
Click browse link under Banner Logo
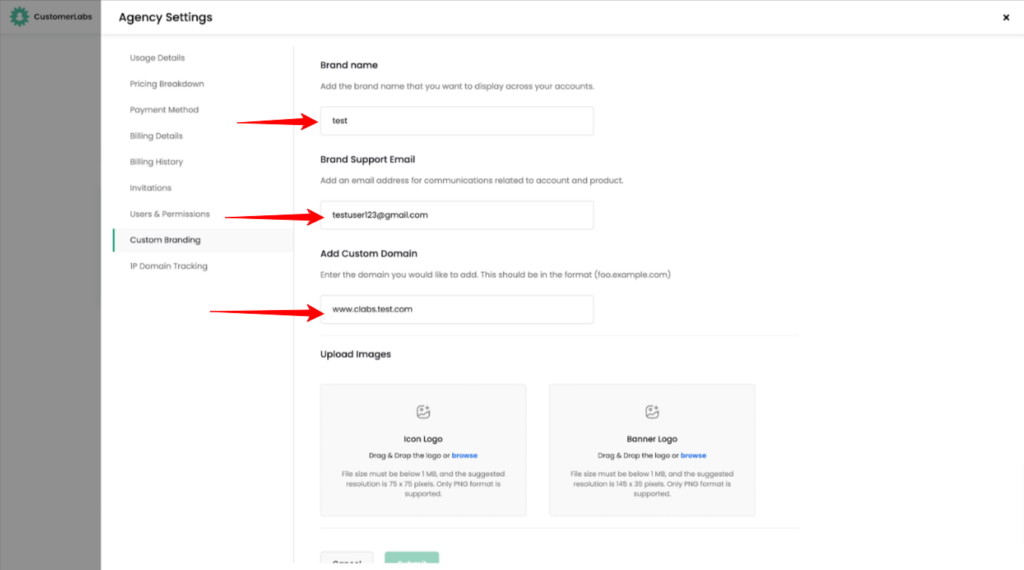pos(693,456)
